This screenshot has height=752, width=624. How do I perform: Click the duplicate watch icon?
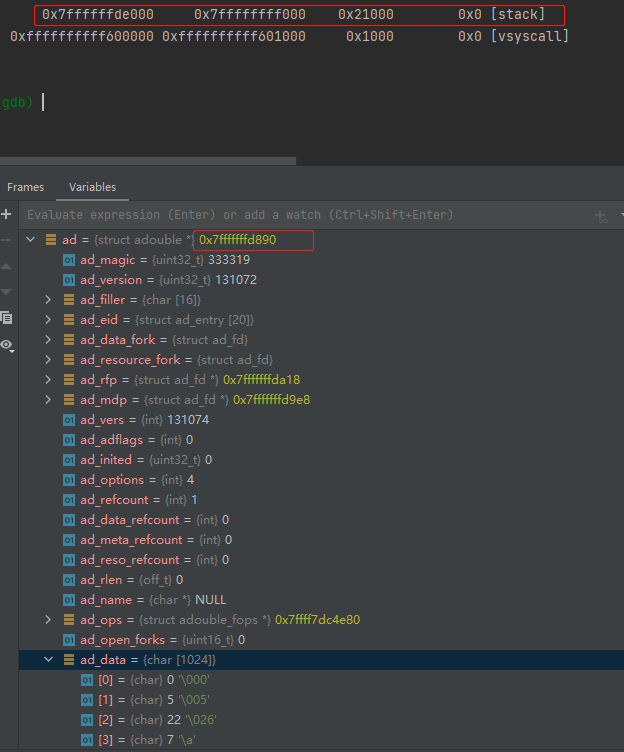6,317
